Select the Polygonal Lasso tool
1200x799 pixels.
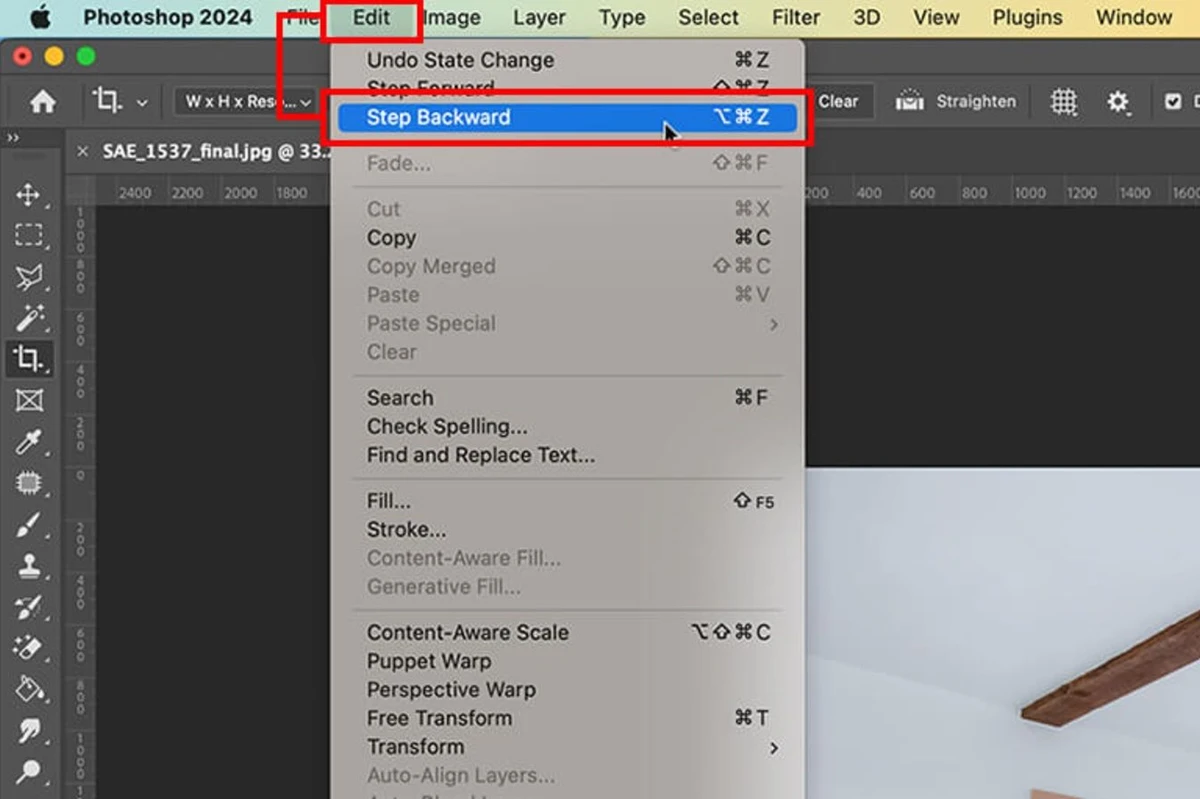point(29,277)
